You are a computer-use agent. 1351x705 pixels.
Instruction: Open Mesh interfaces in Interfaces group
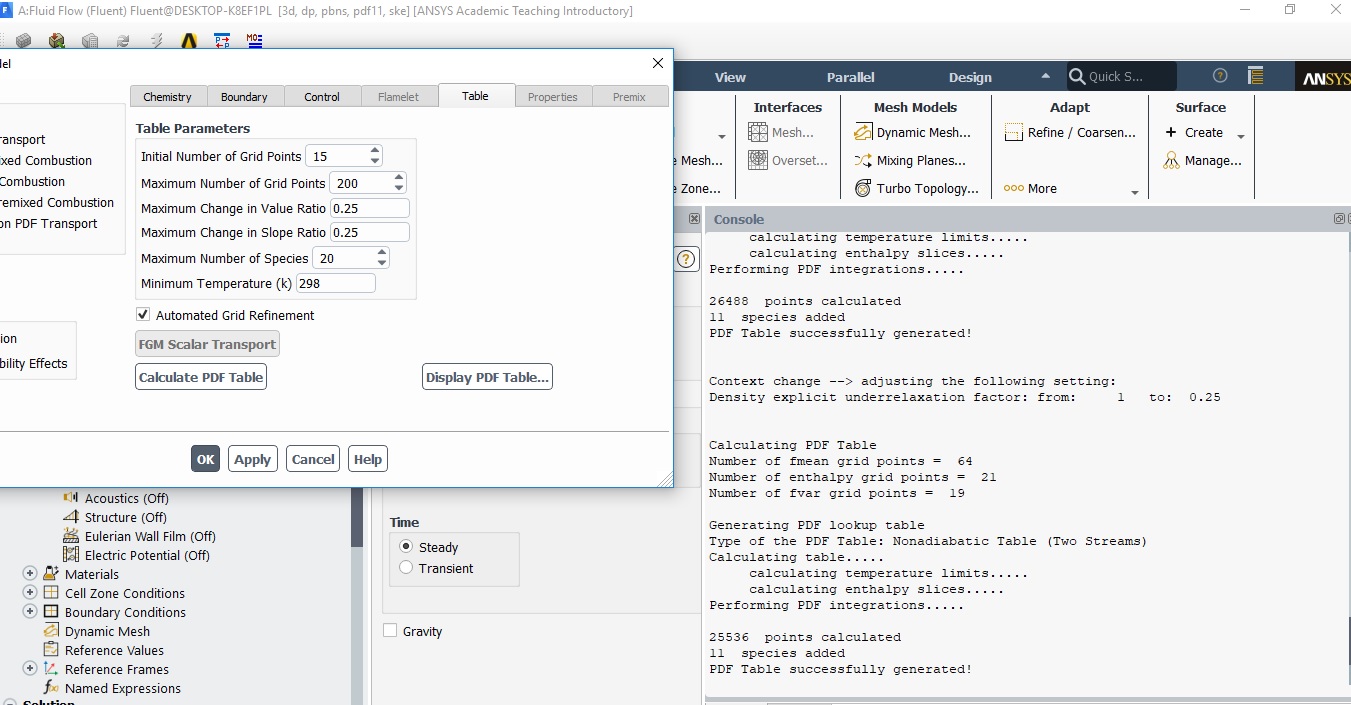(x=781, y=132)
